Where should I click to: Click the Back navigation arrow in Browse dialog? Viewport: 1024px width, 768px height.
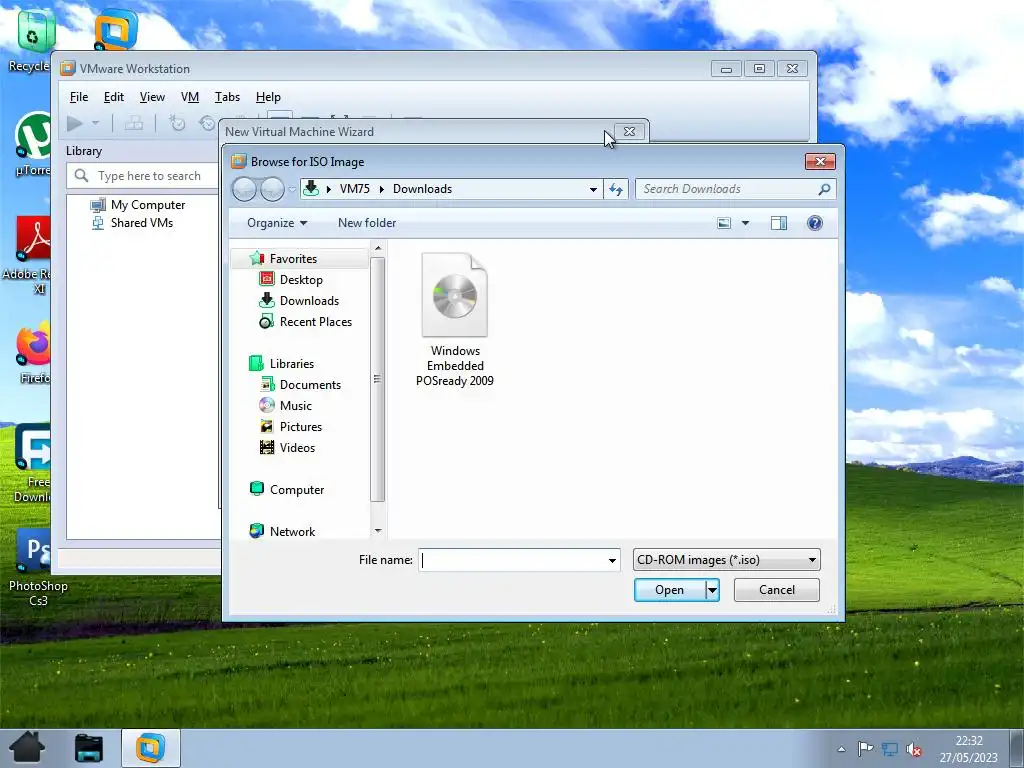244,189
